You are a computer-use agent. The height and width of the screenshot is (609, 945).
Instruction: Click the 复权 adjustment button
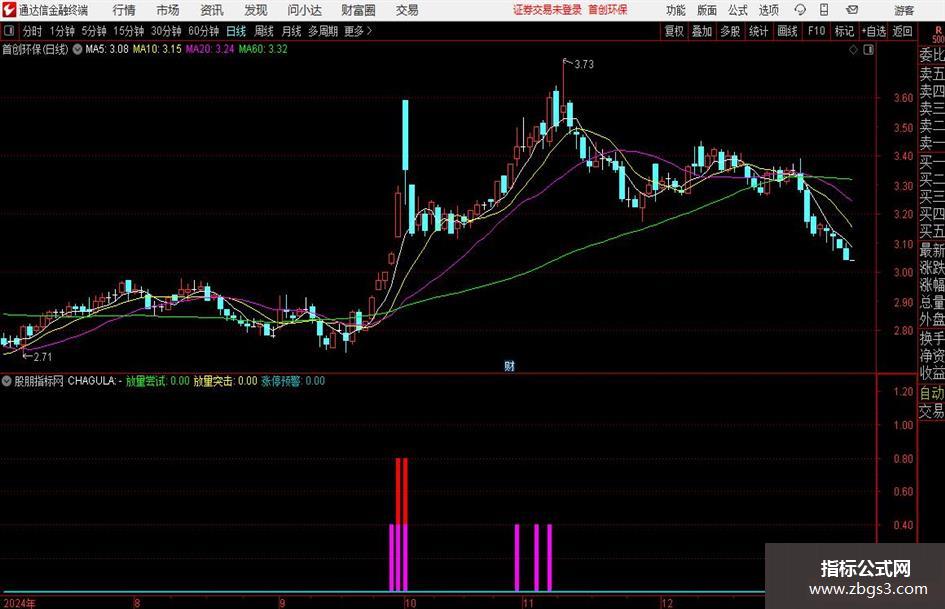pos(674,31)
